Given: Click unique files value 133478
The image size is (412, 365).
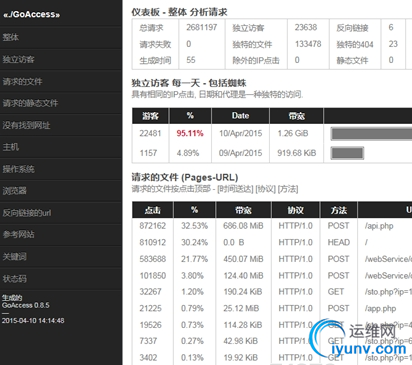Looking at the screenshot, I should click(x=308, y=44).
